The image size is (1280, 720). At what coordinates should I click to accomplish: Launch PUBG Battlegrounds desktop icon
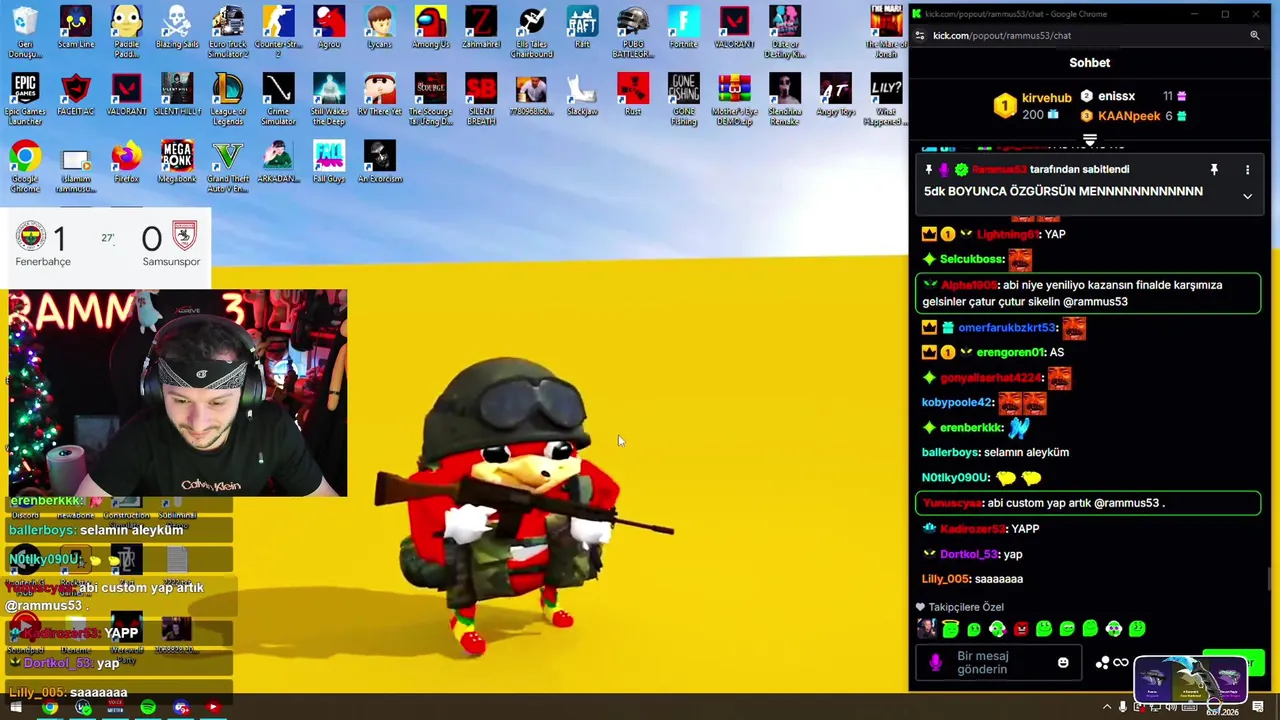point(633,32)
